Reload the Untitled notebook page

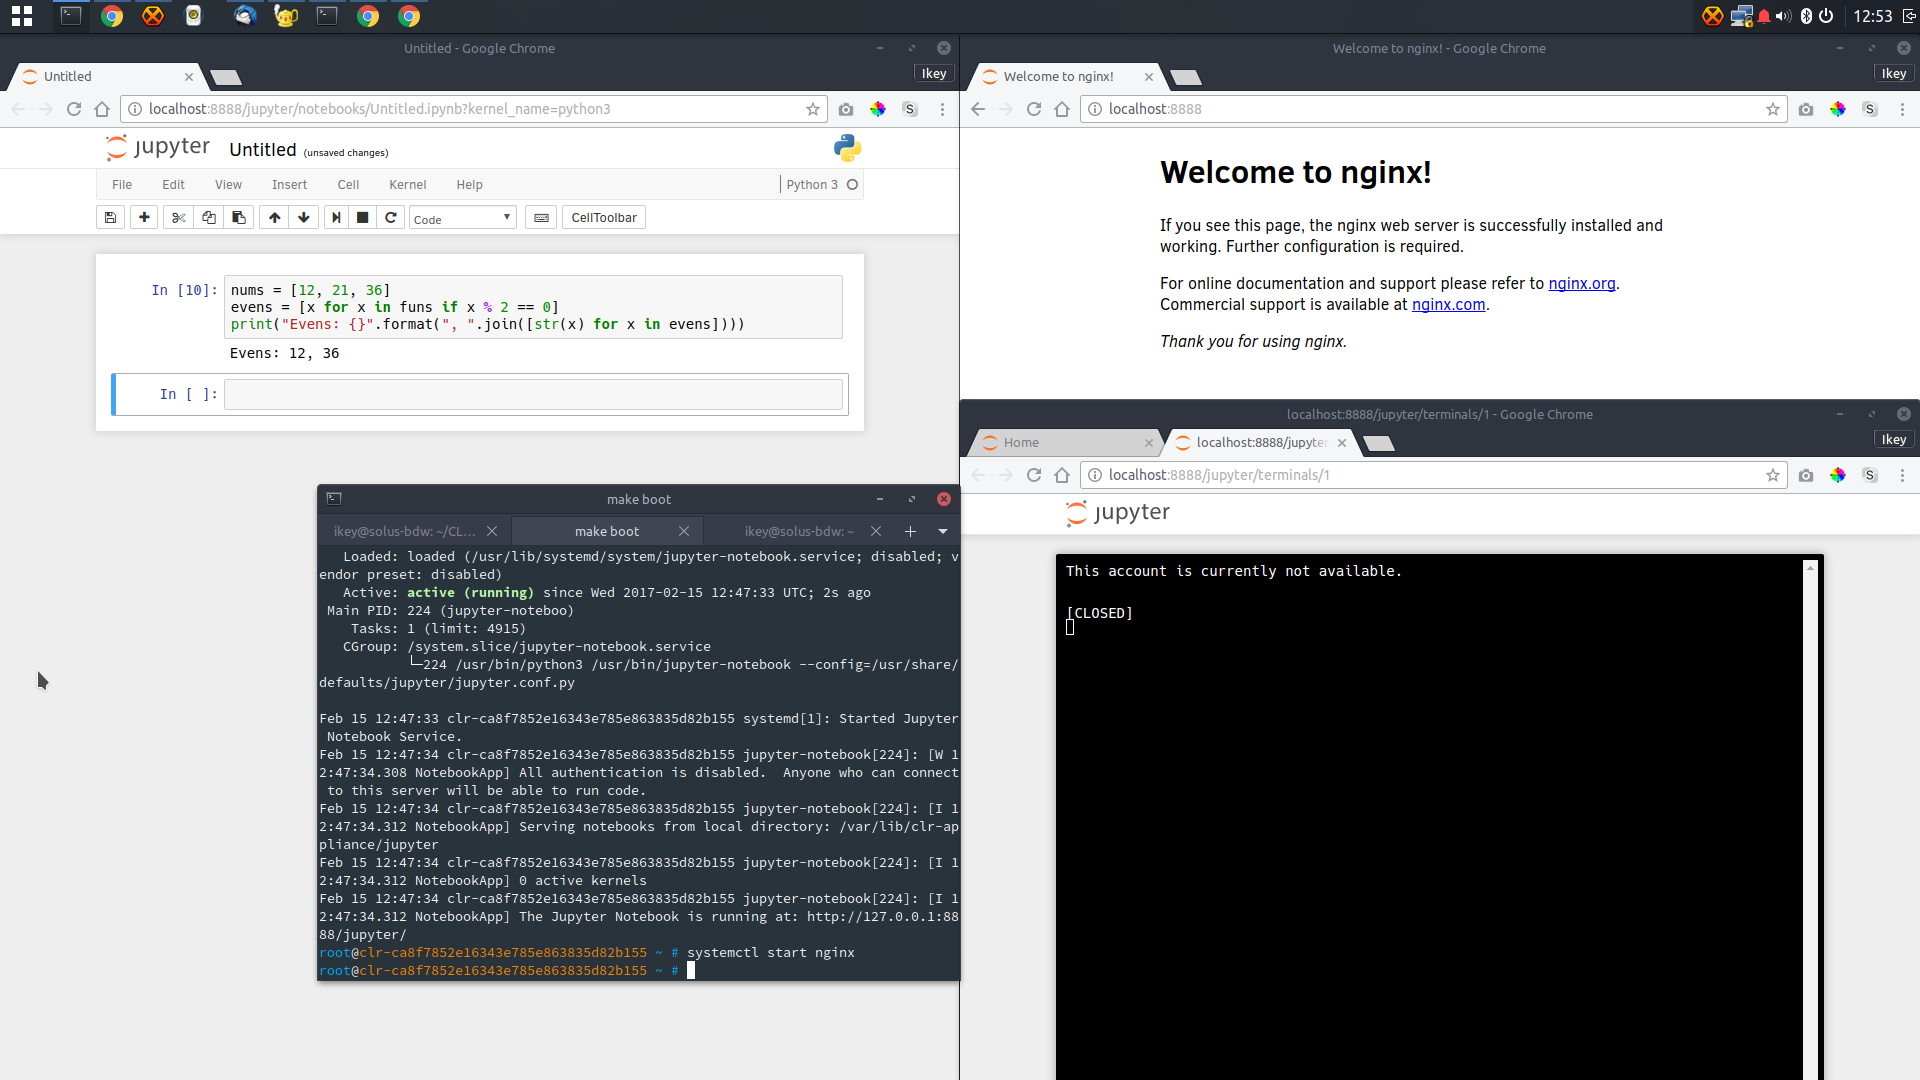(74, 109)
